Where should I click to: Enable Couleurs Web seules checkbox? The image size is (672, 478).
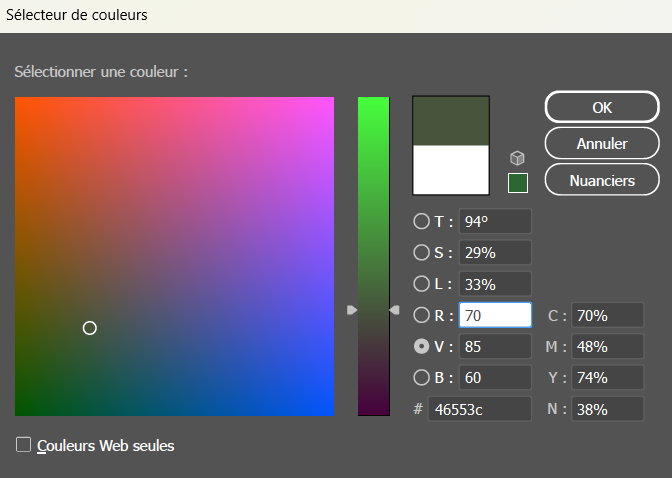[24, 445]
